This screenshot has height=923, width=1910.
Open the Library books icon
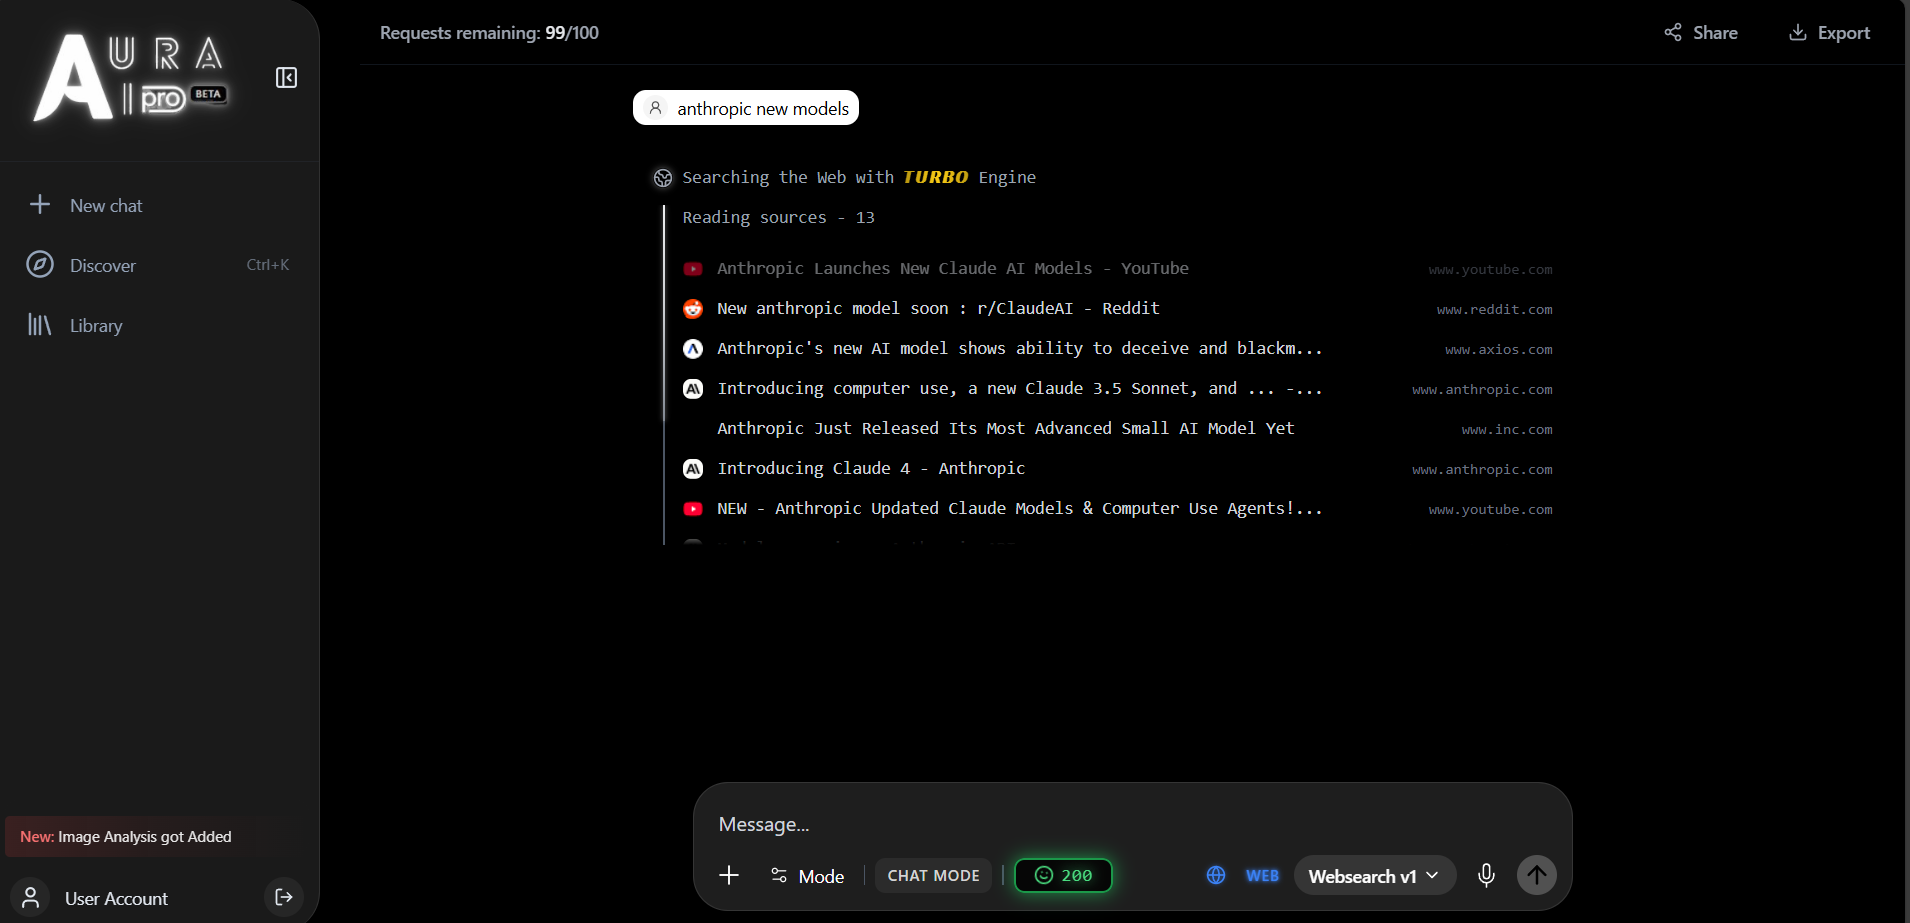tap(40, 325)
